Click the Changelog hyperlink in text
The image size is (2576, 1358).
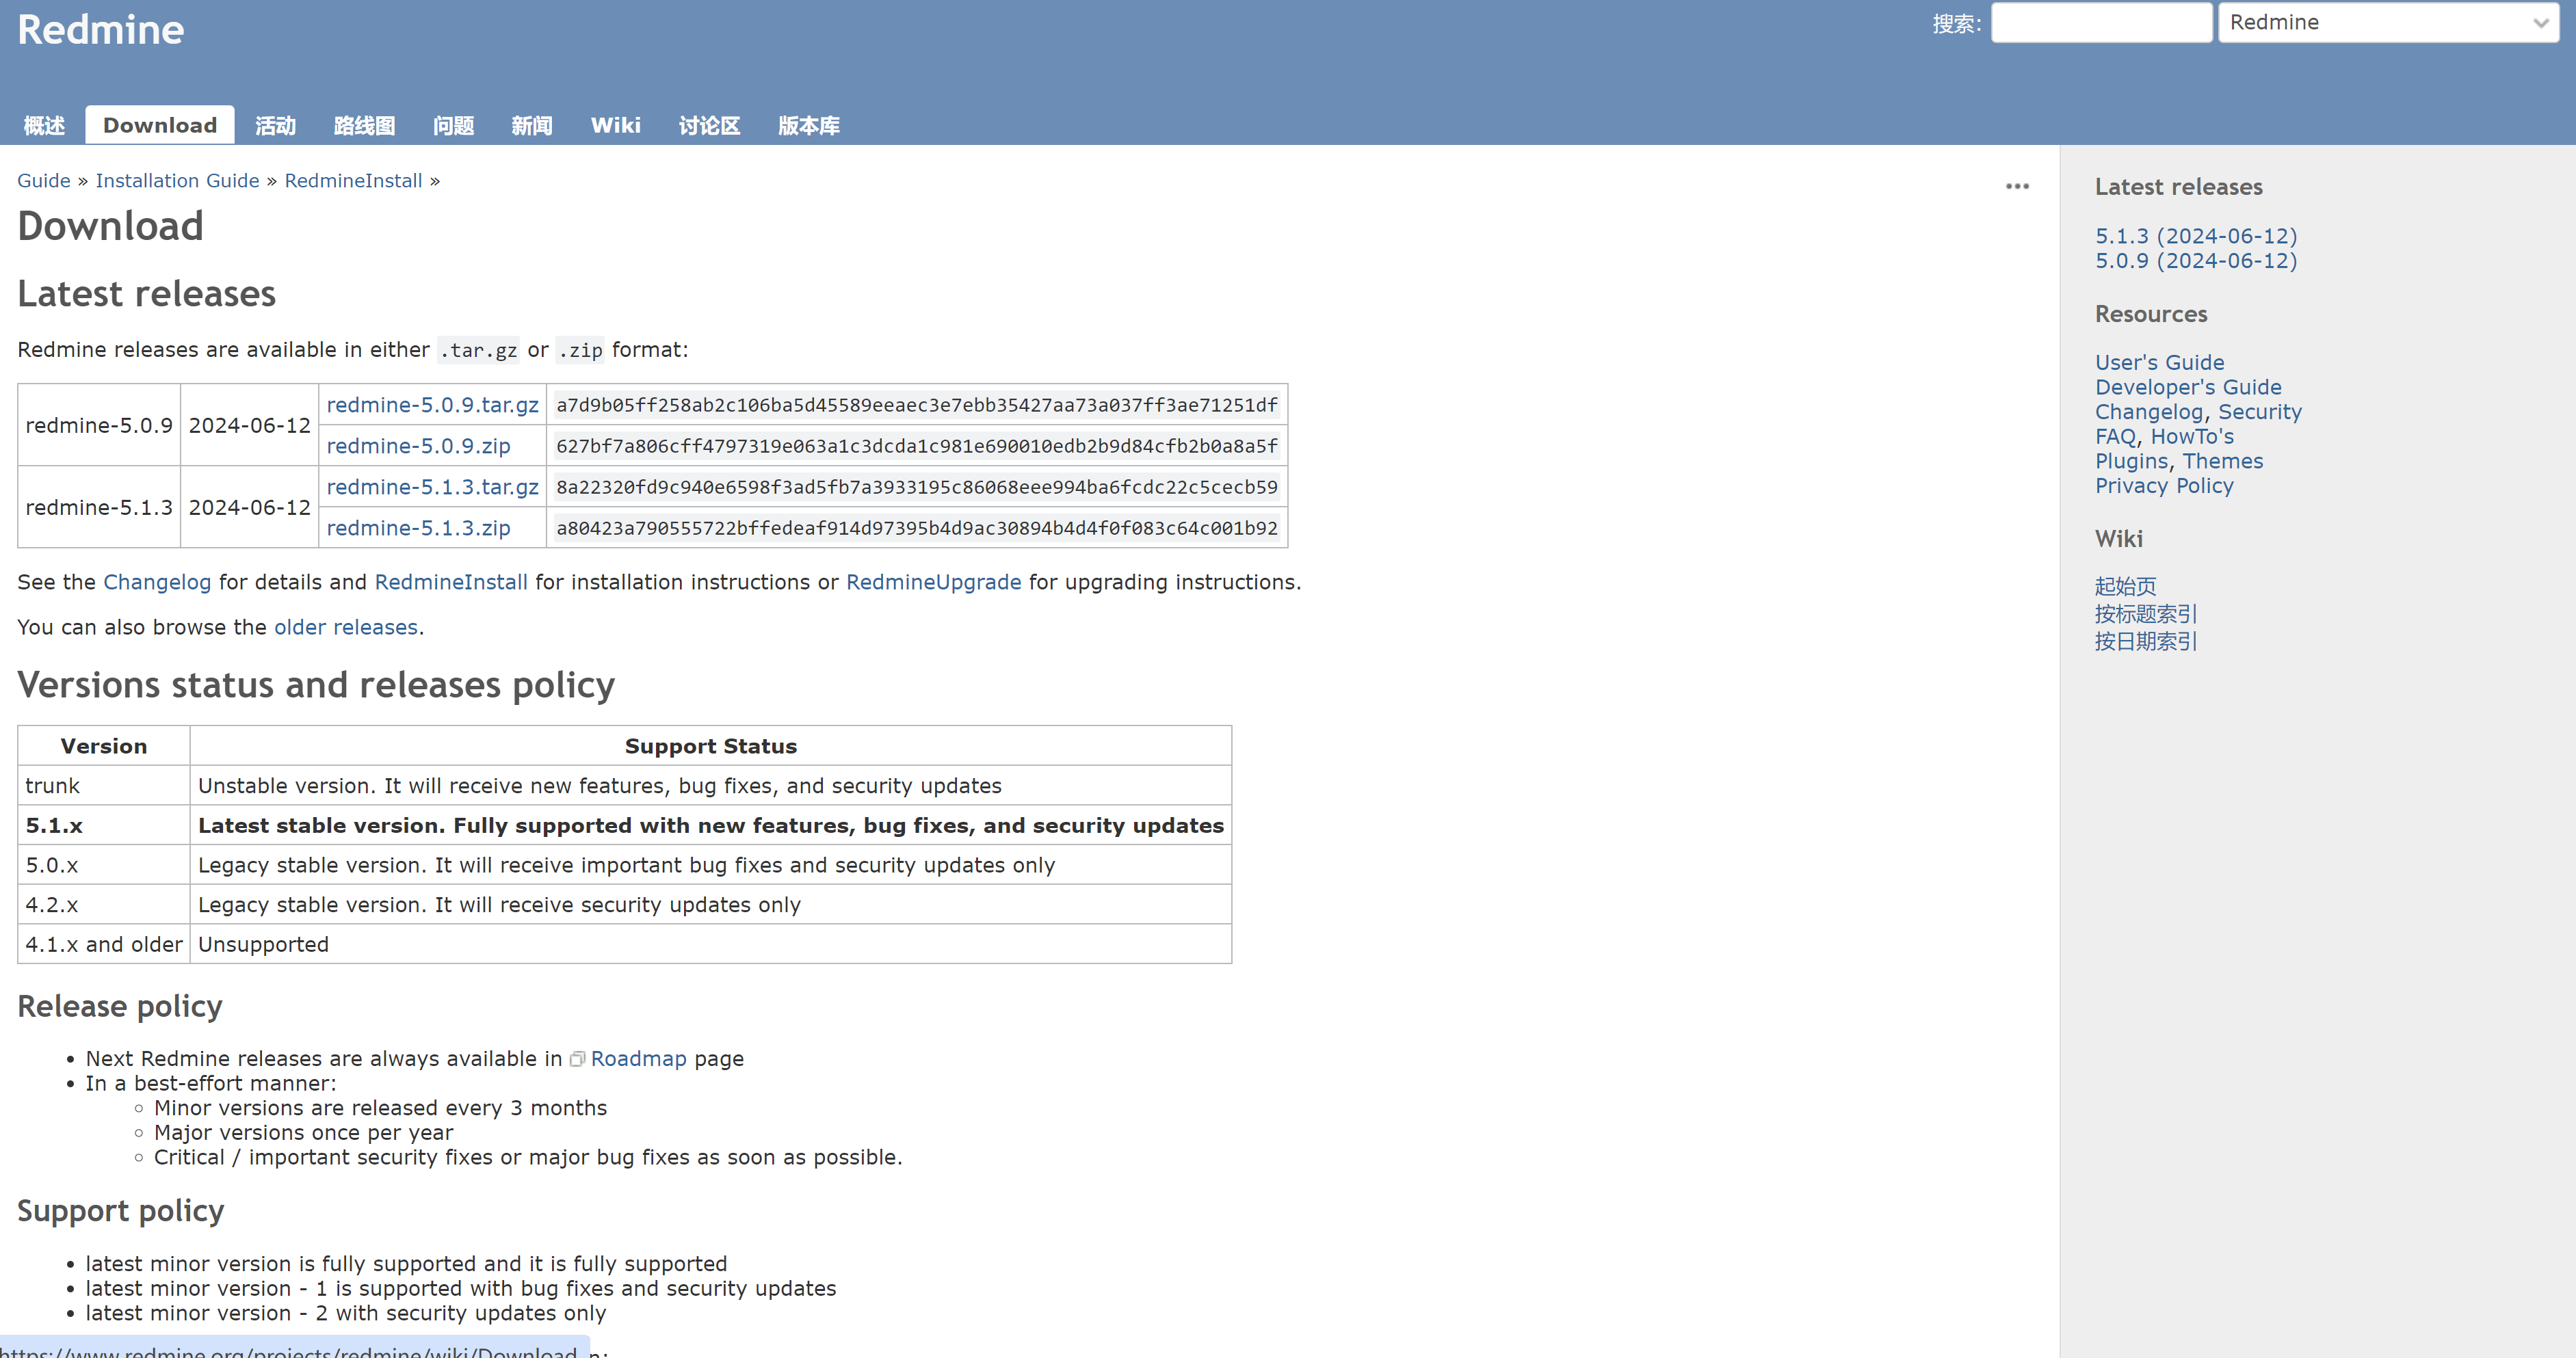[x=155, y=581]
